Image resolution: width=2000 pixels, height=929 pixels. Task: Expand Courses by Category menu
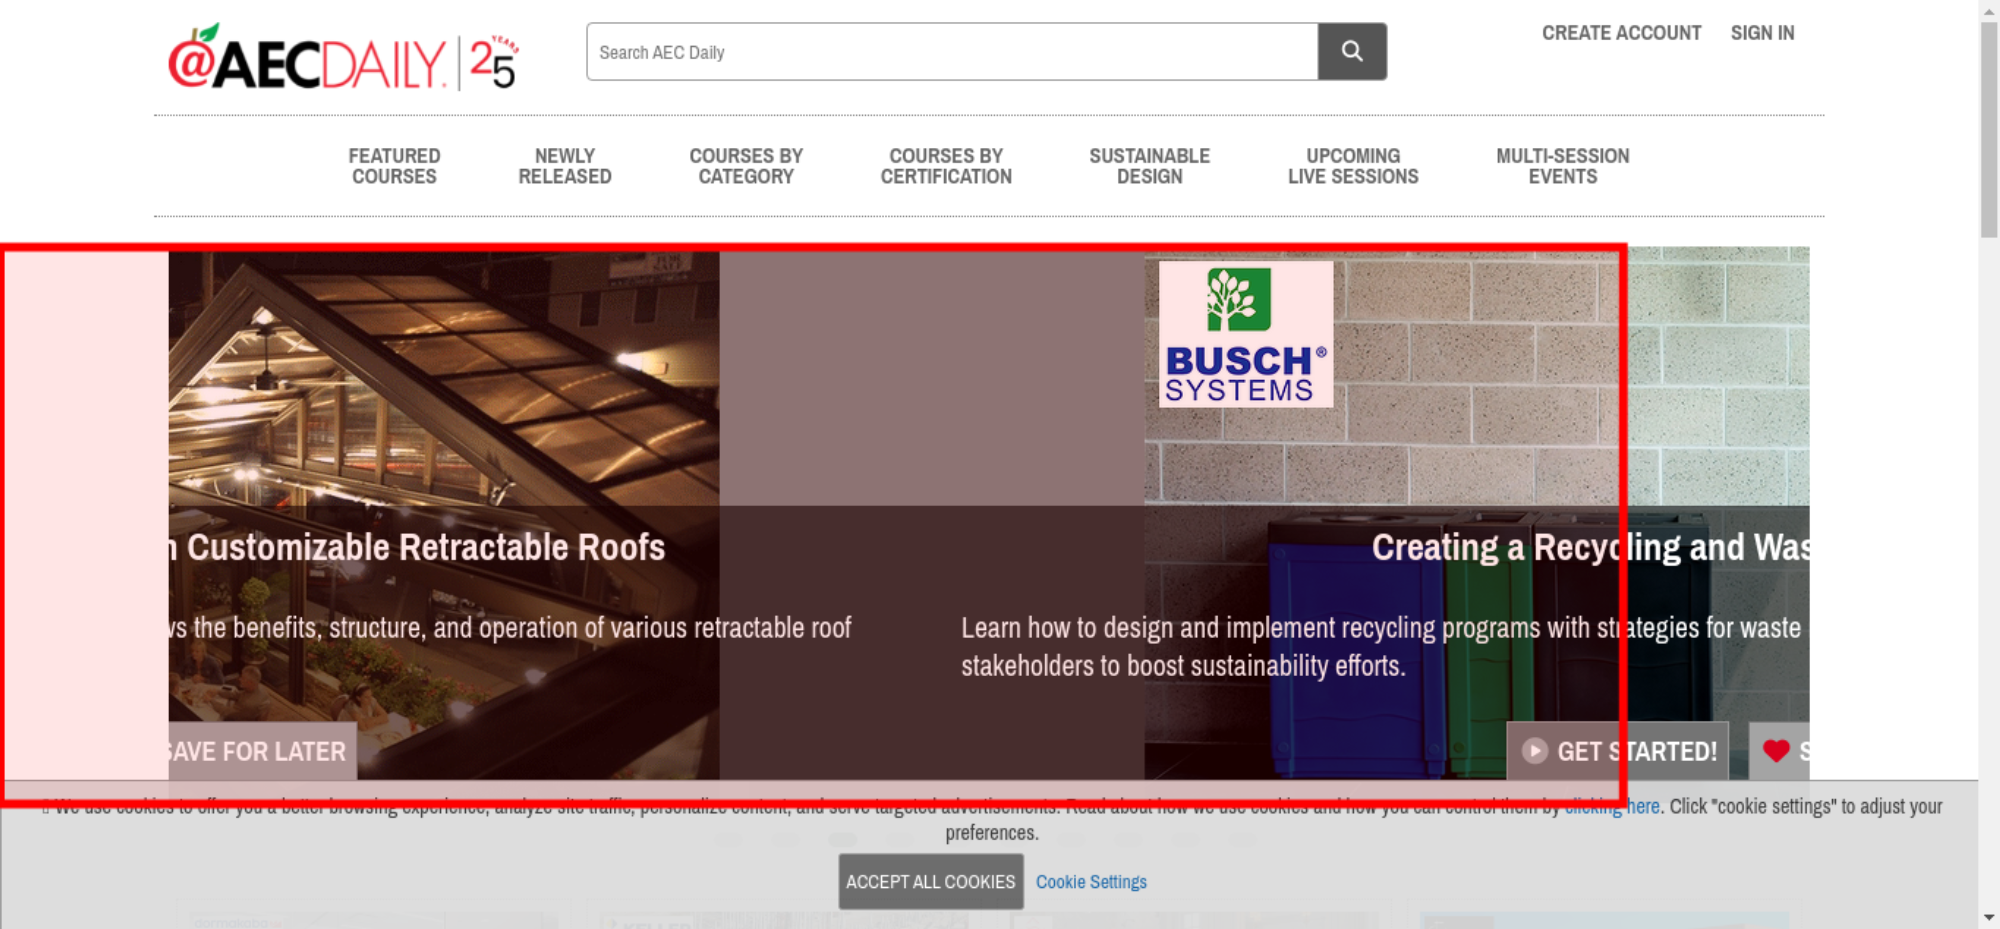(x=746, y=166)
